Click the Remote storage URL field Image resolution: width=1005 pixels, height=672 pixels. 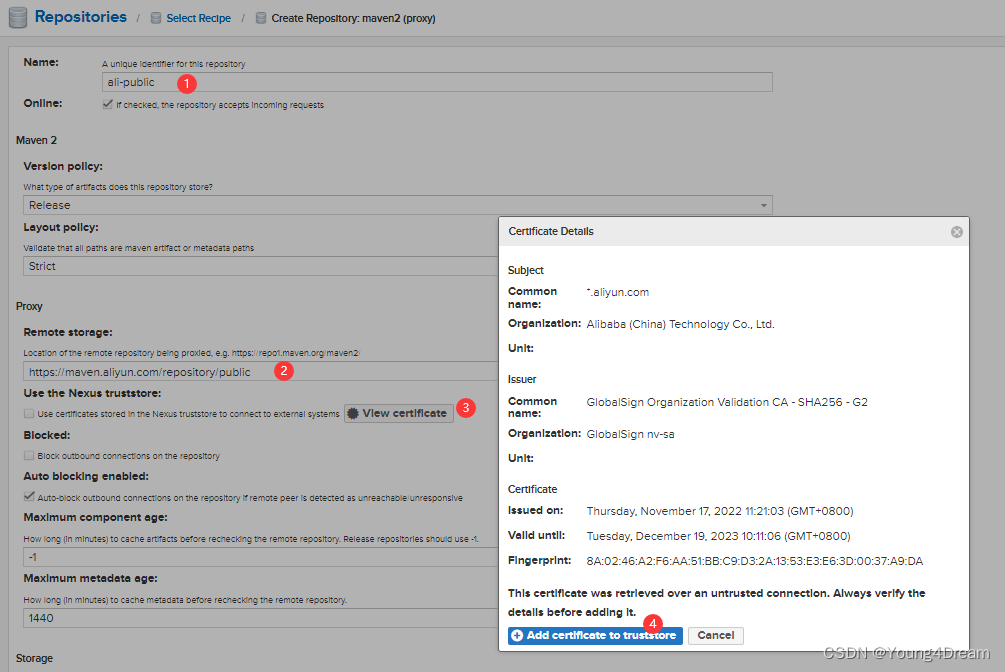[x=261, y=372]
